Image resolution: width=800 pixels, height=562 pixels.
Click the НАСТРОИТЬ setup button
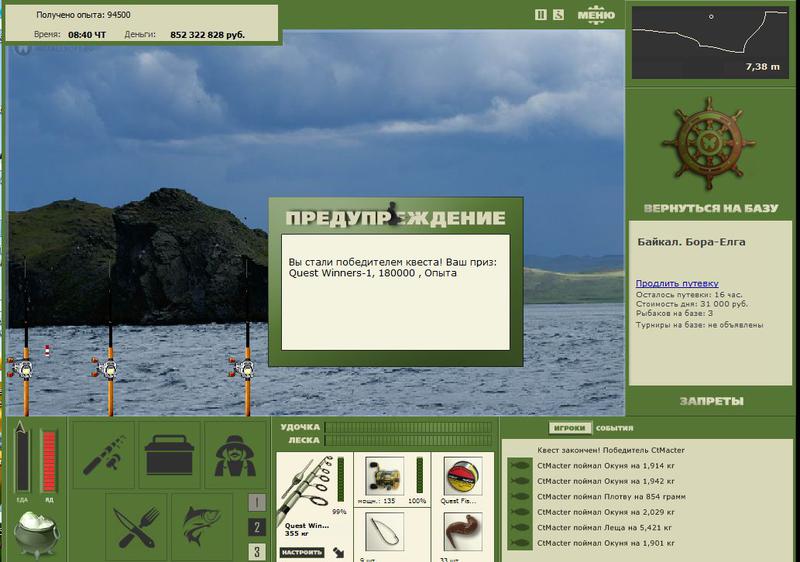pyautogui.click(x=302, y=552)
